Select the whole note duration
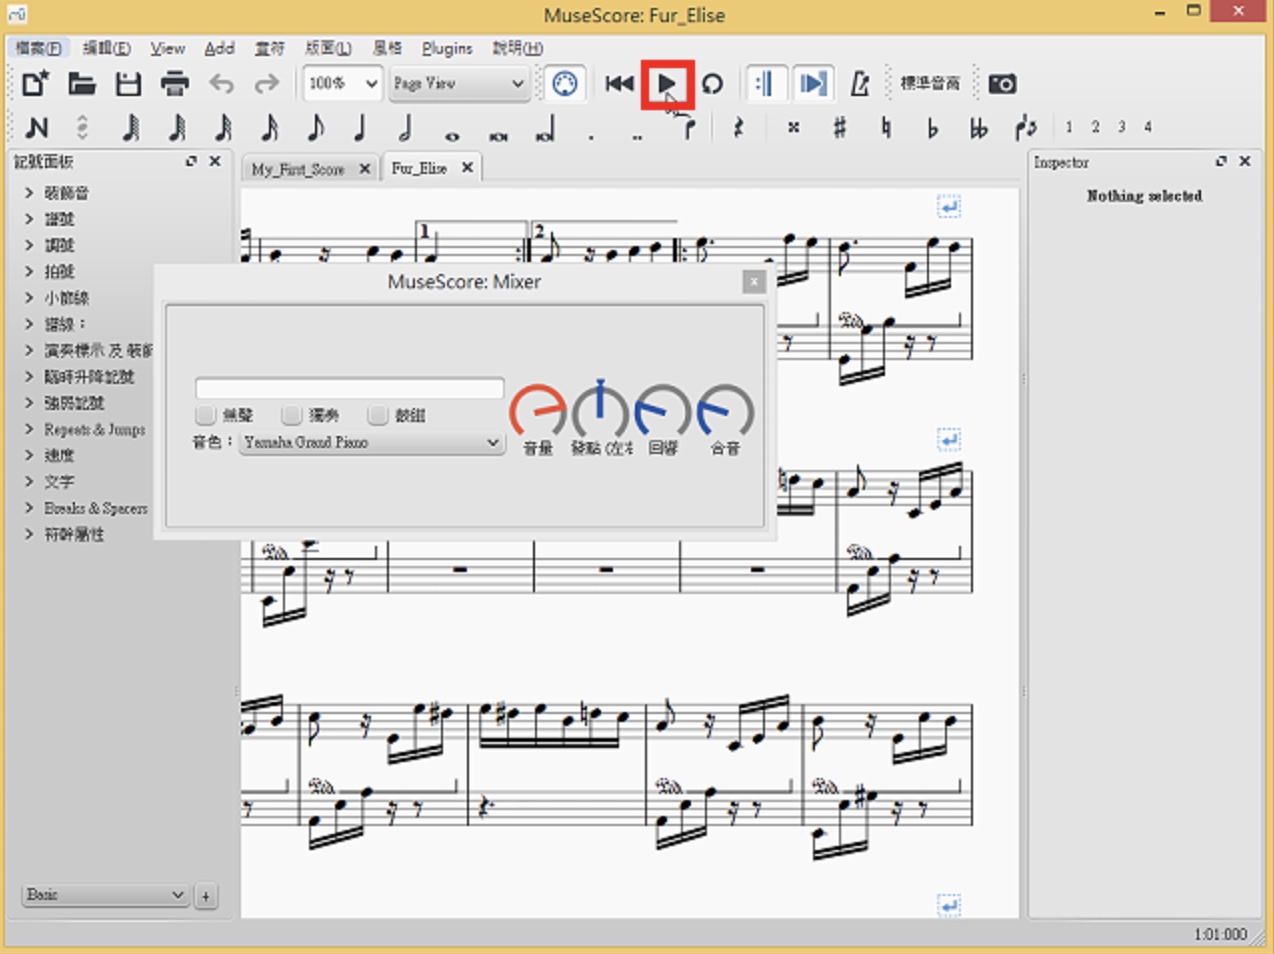 pos(452,135)
